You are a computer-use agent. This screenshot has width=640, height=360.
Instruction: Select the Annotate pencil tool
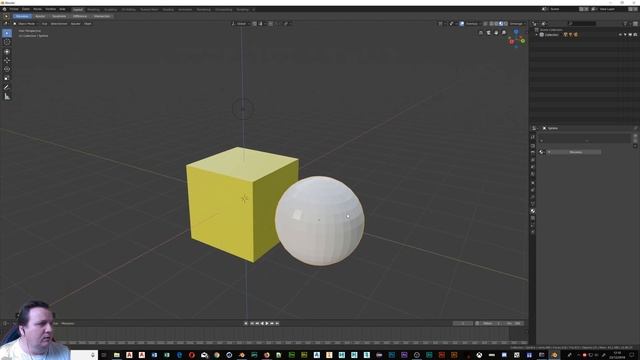(x=7, y=87)
